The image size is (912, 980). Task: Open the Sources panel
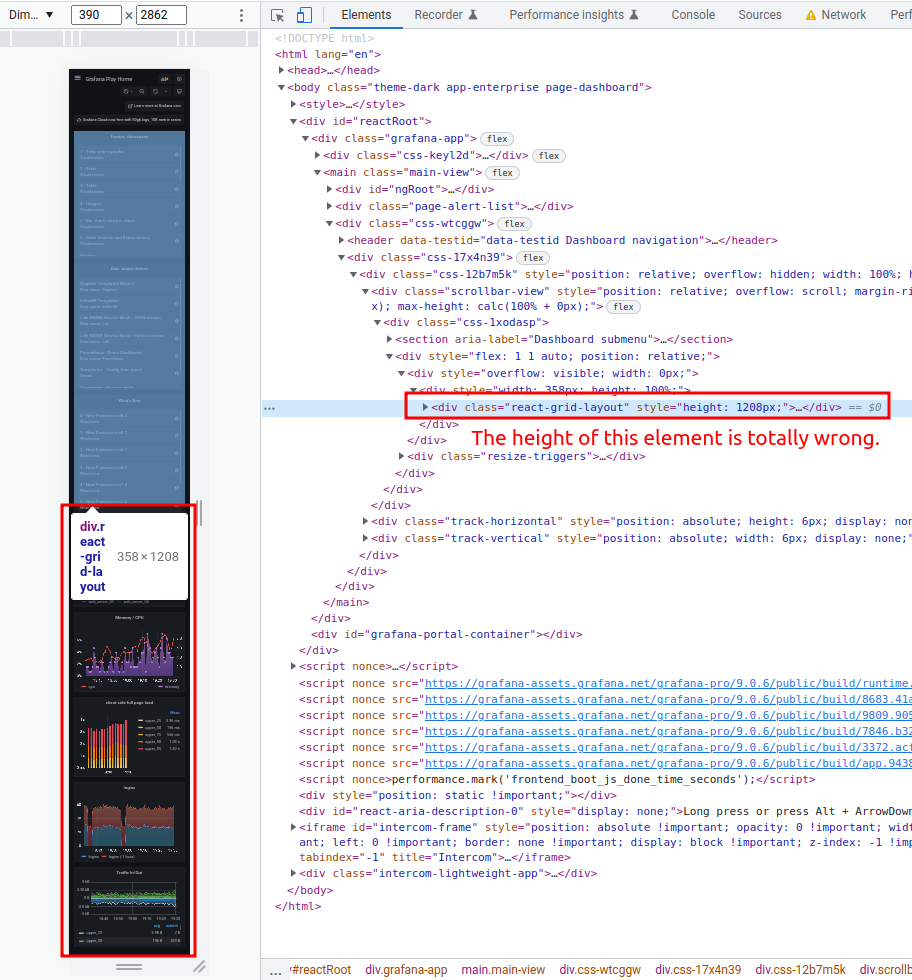[760, 15]
